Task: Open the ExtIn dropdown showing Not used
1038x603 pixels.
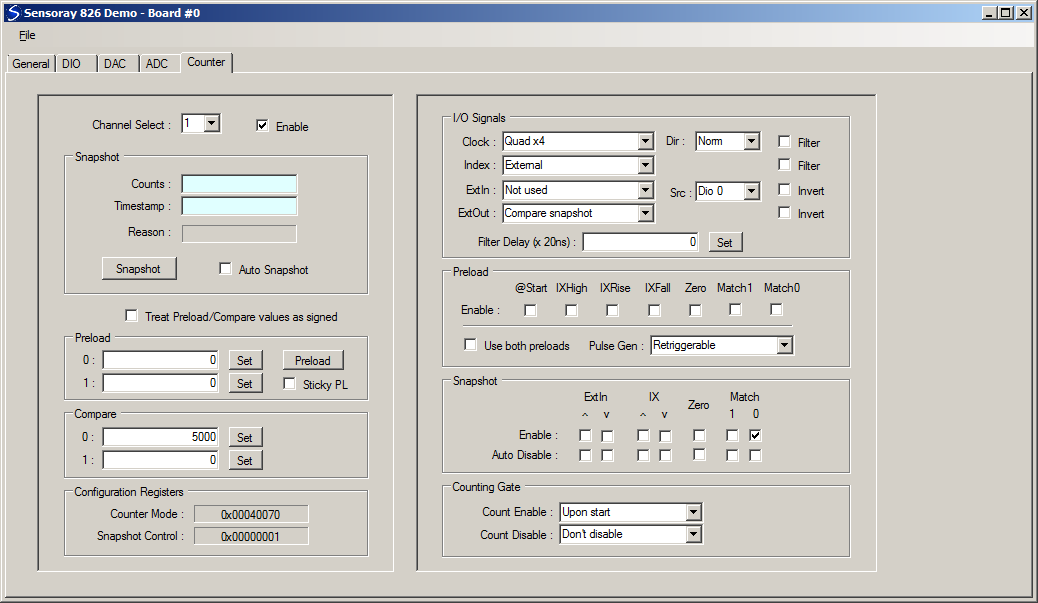Action: pos(579,190)
